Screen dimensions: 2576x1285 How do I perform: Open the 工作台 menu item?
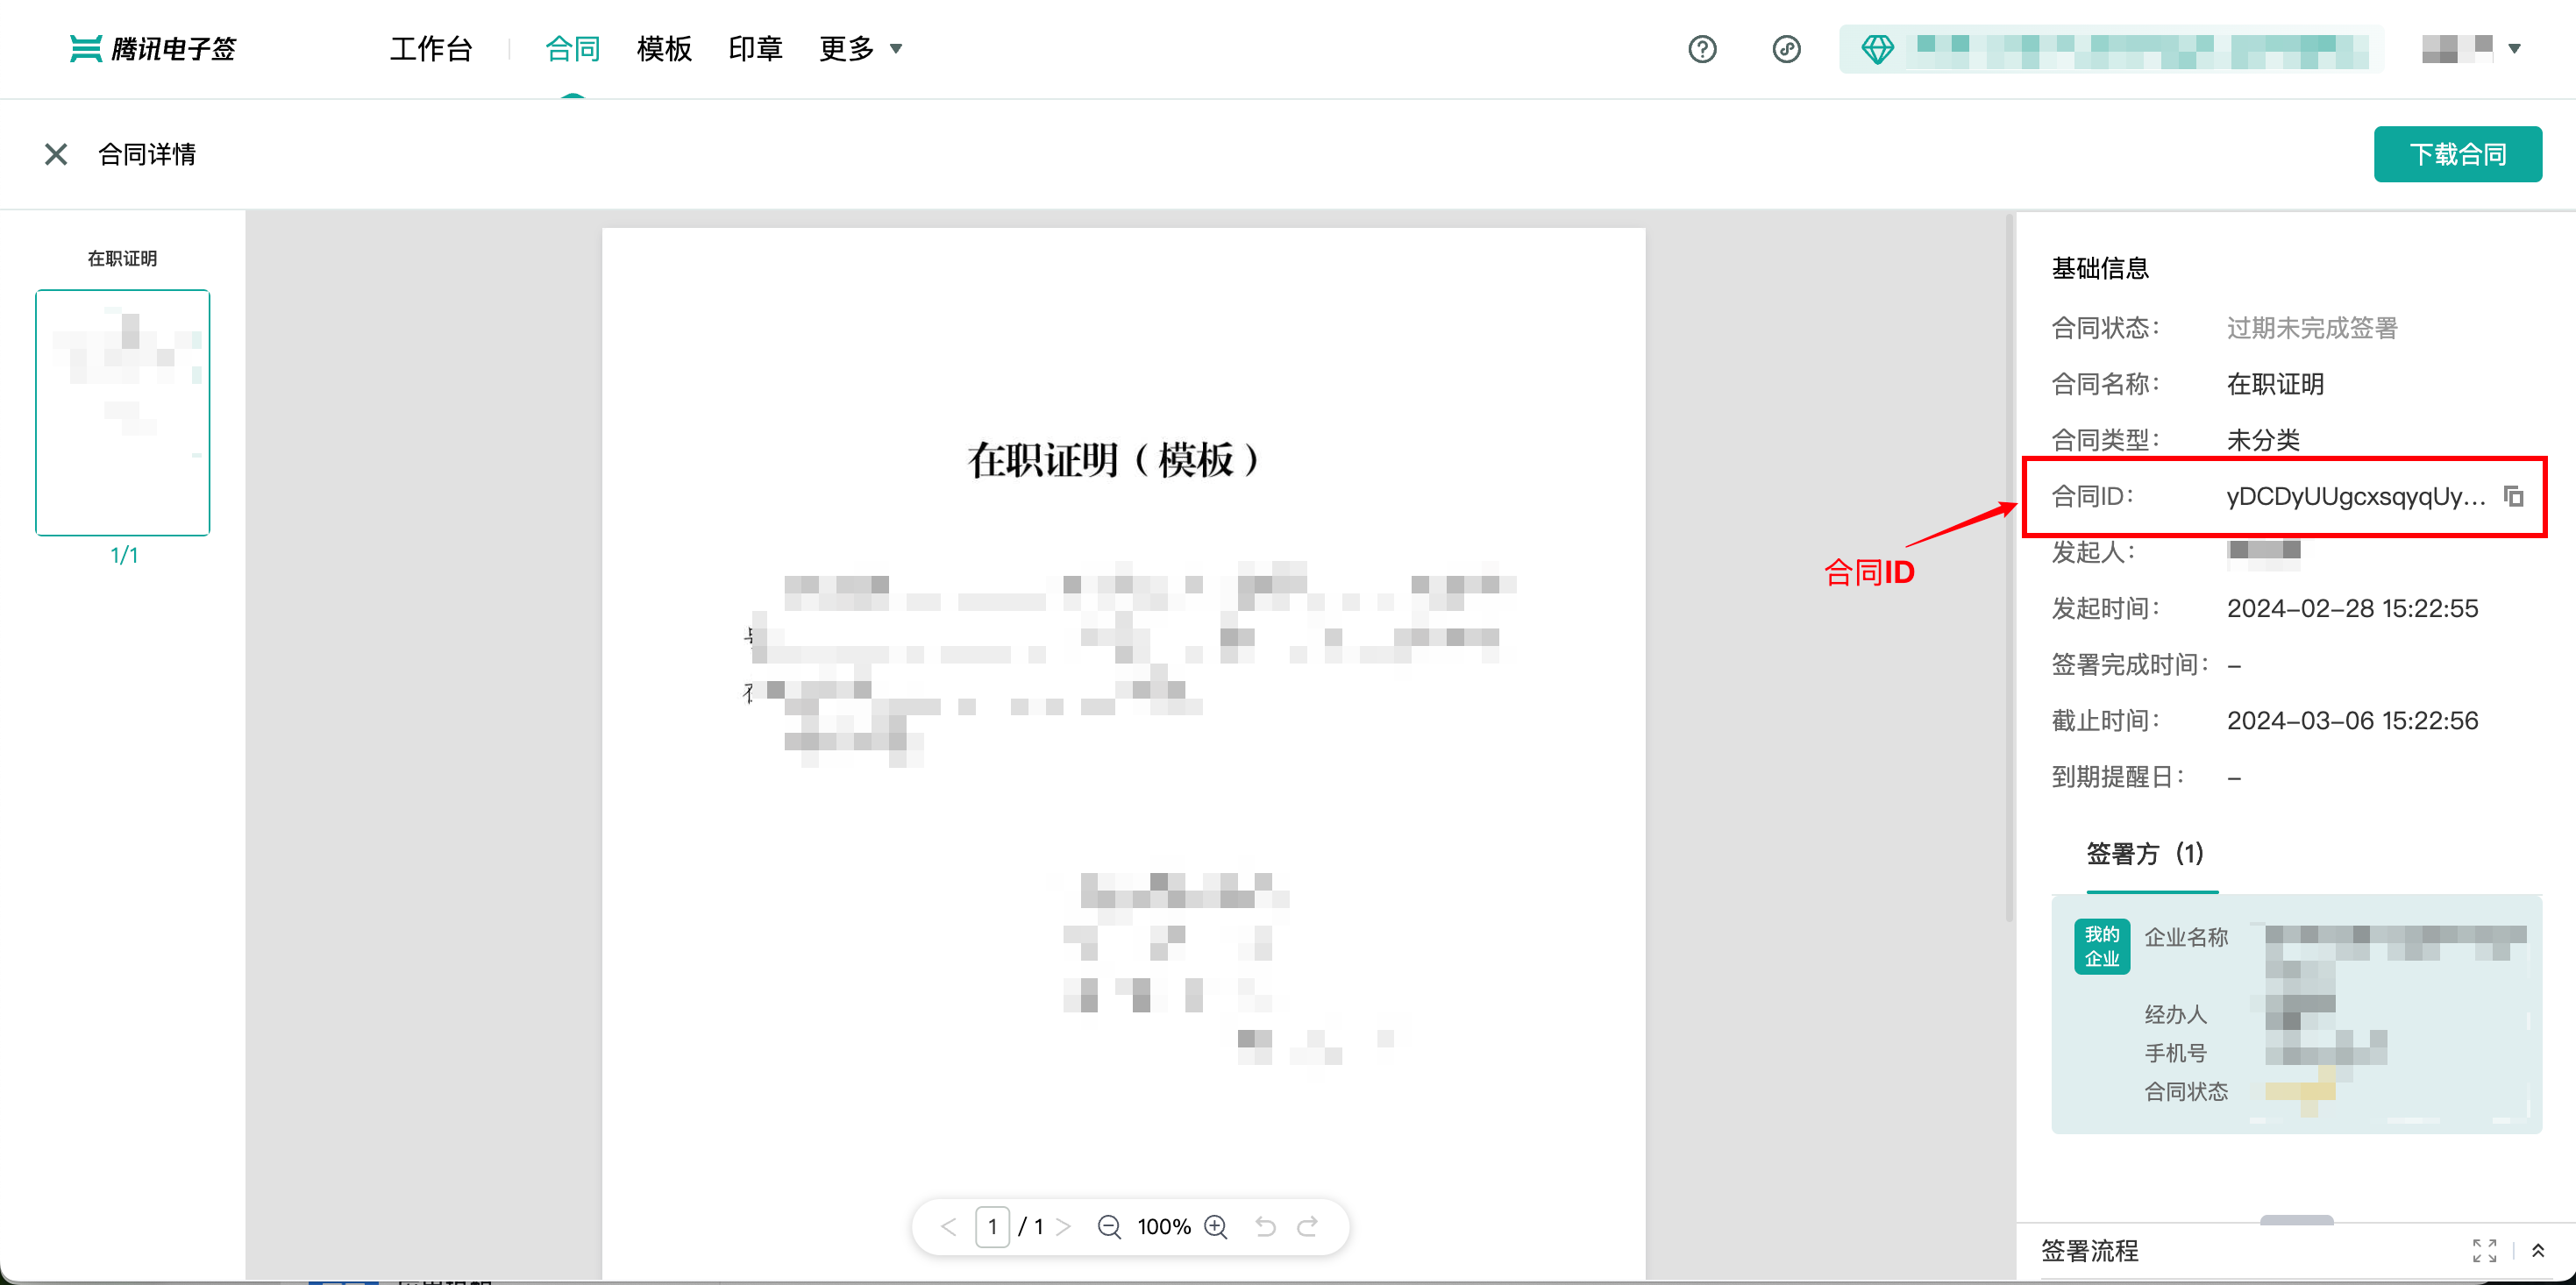(431, 48)
